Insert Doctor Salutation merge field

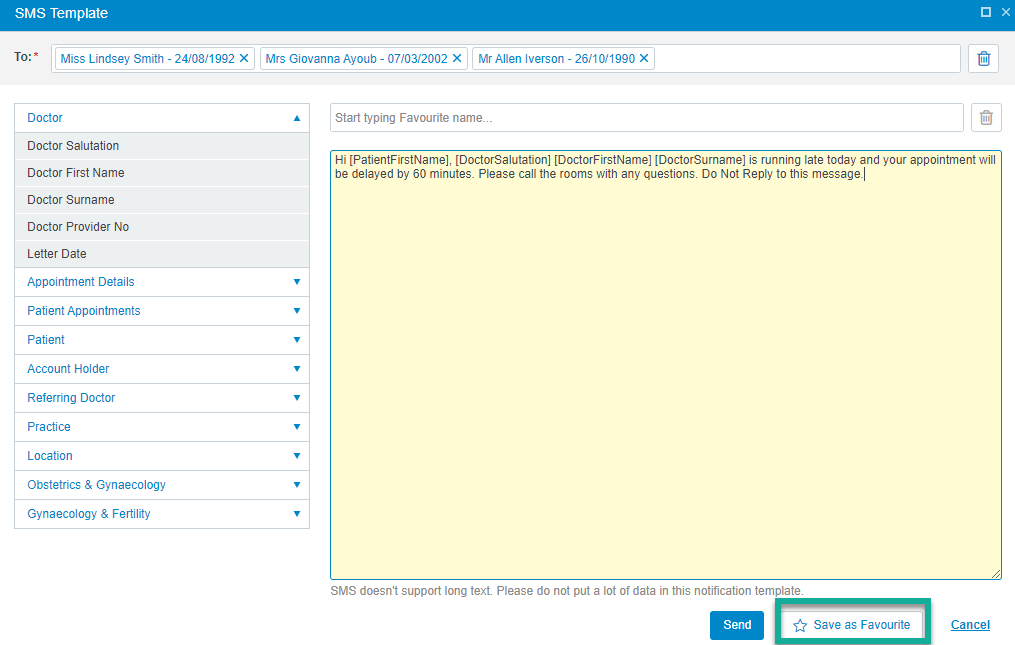point(162,146)
